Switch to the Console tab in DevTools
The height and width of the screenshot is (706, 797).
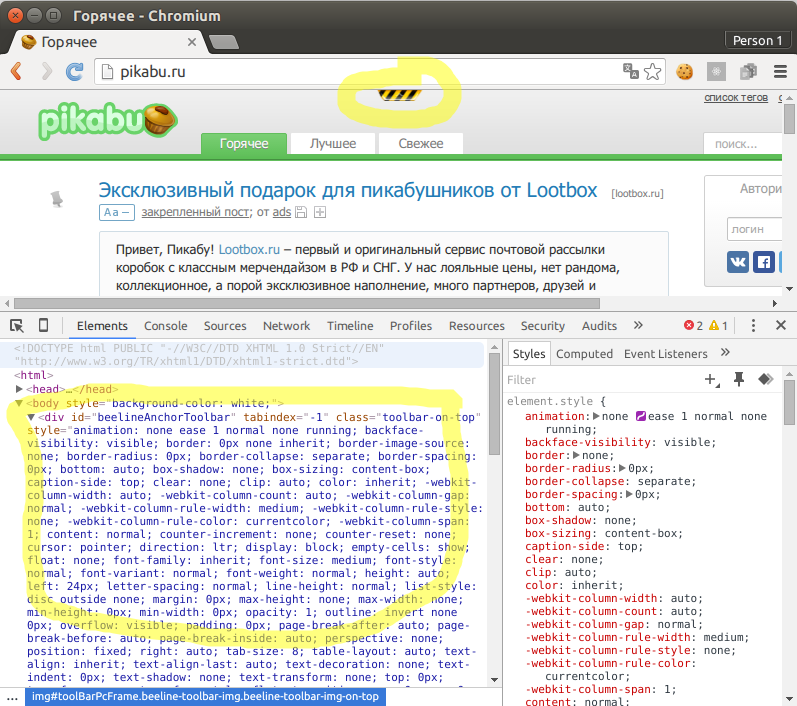(165, 326)
